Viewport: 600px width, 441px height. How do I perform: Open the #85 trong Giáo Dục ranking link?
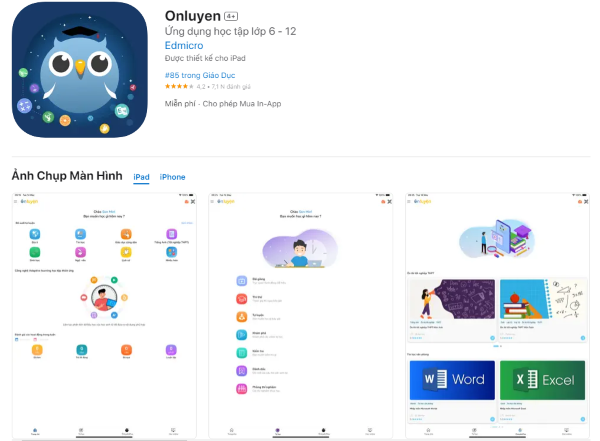click(200, 75)
